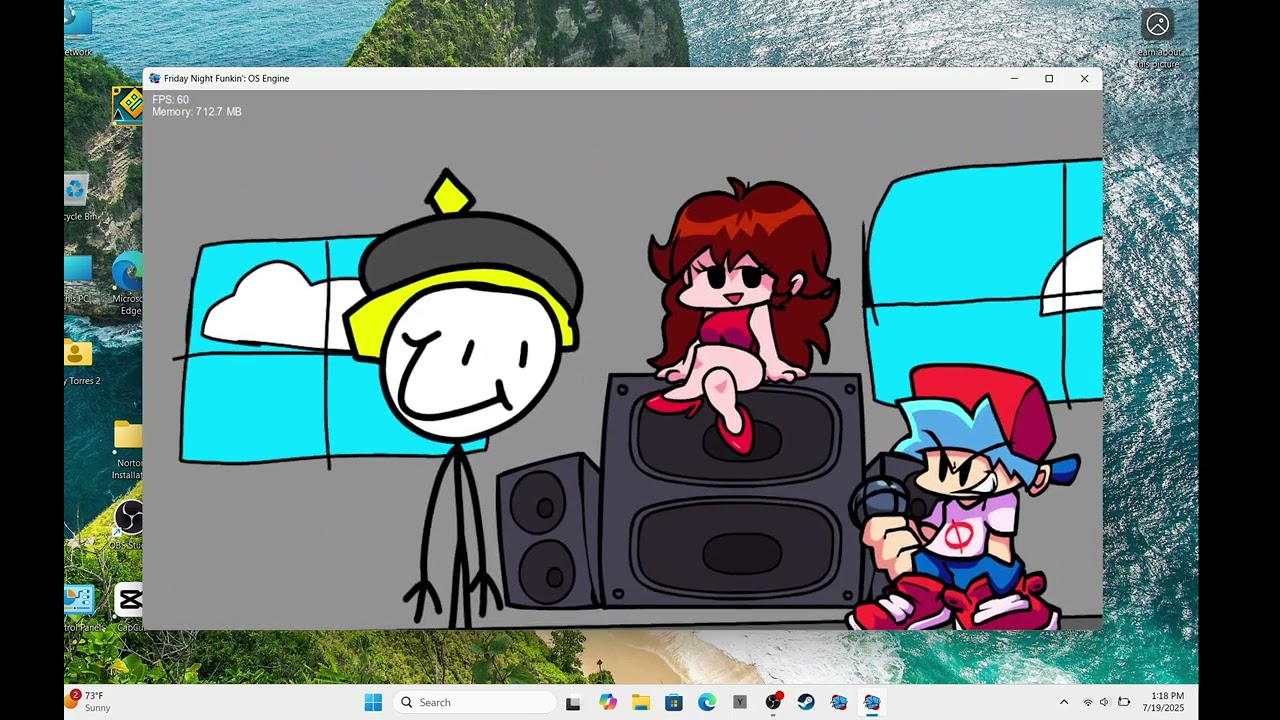Open File Explorer from the taskbar
This screenshot has height=720, width=1280.
click(641, 702)
